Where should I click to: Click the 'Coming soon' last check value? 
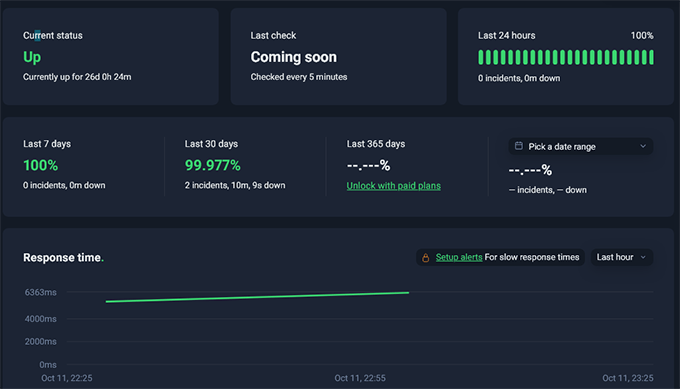(294, 57)
